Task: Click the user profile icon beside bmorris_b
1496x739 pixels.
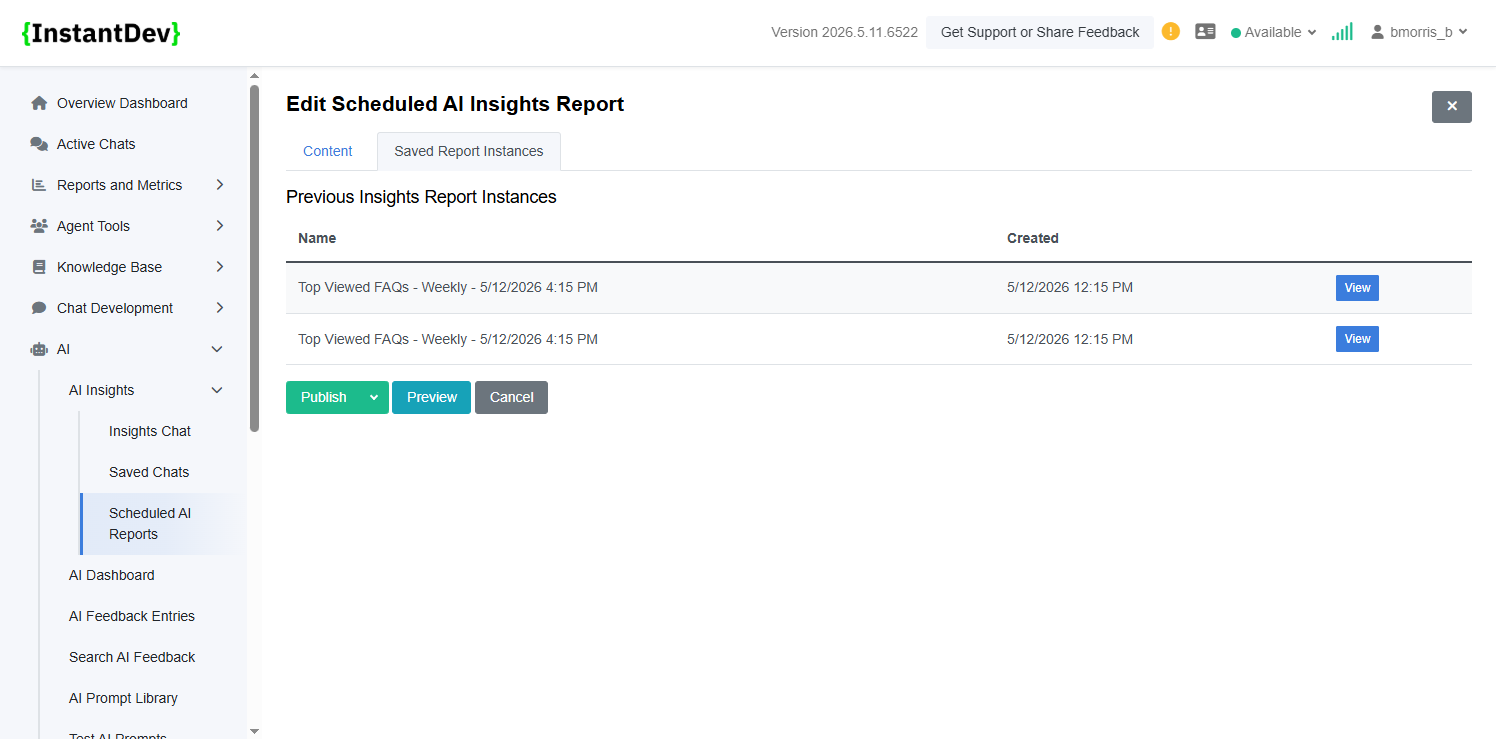Action: coord(1377,32)
